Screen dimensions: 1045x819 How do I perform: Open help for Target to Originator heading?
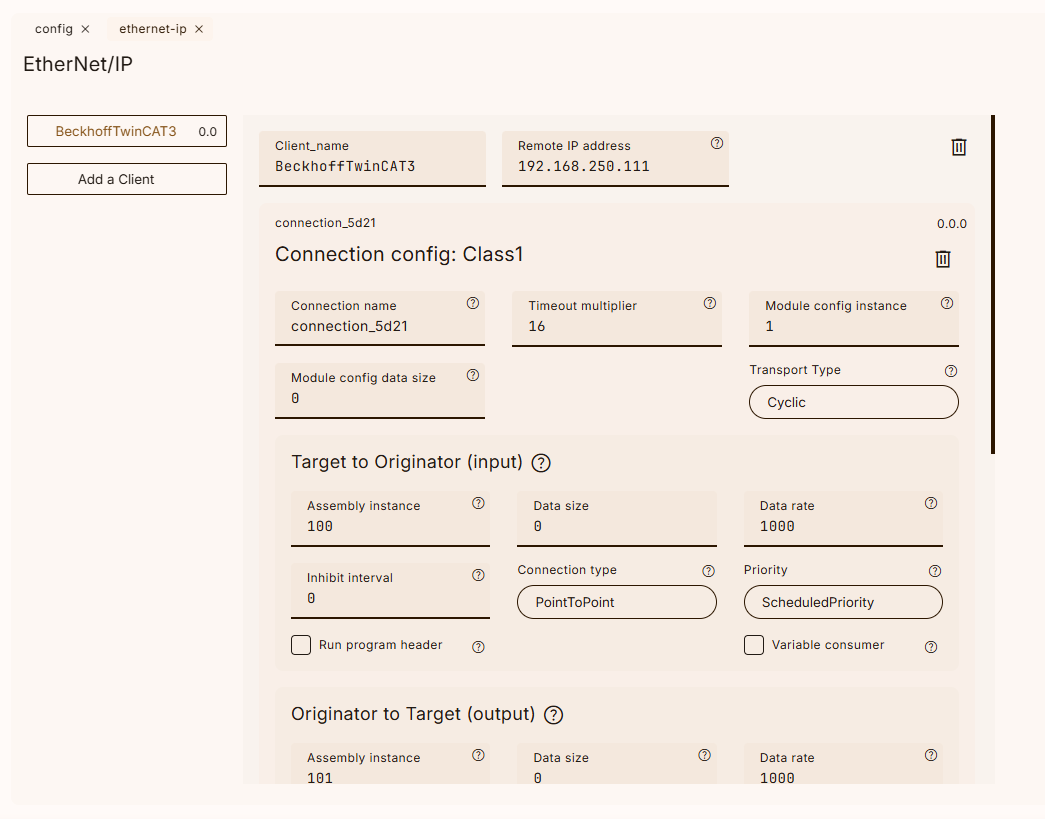pyautogui.click(x=541, y=463)
